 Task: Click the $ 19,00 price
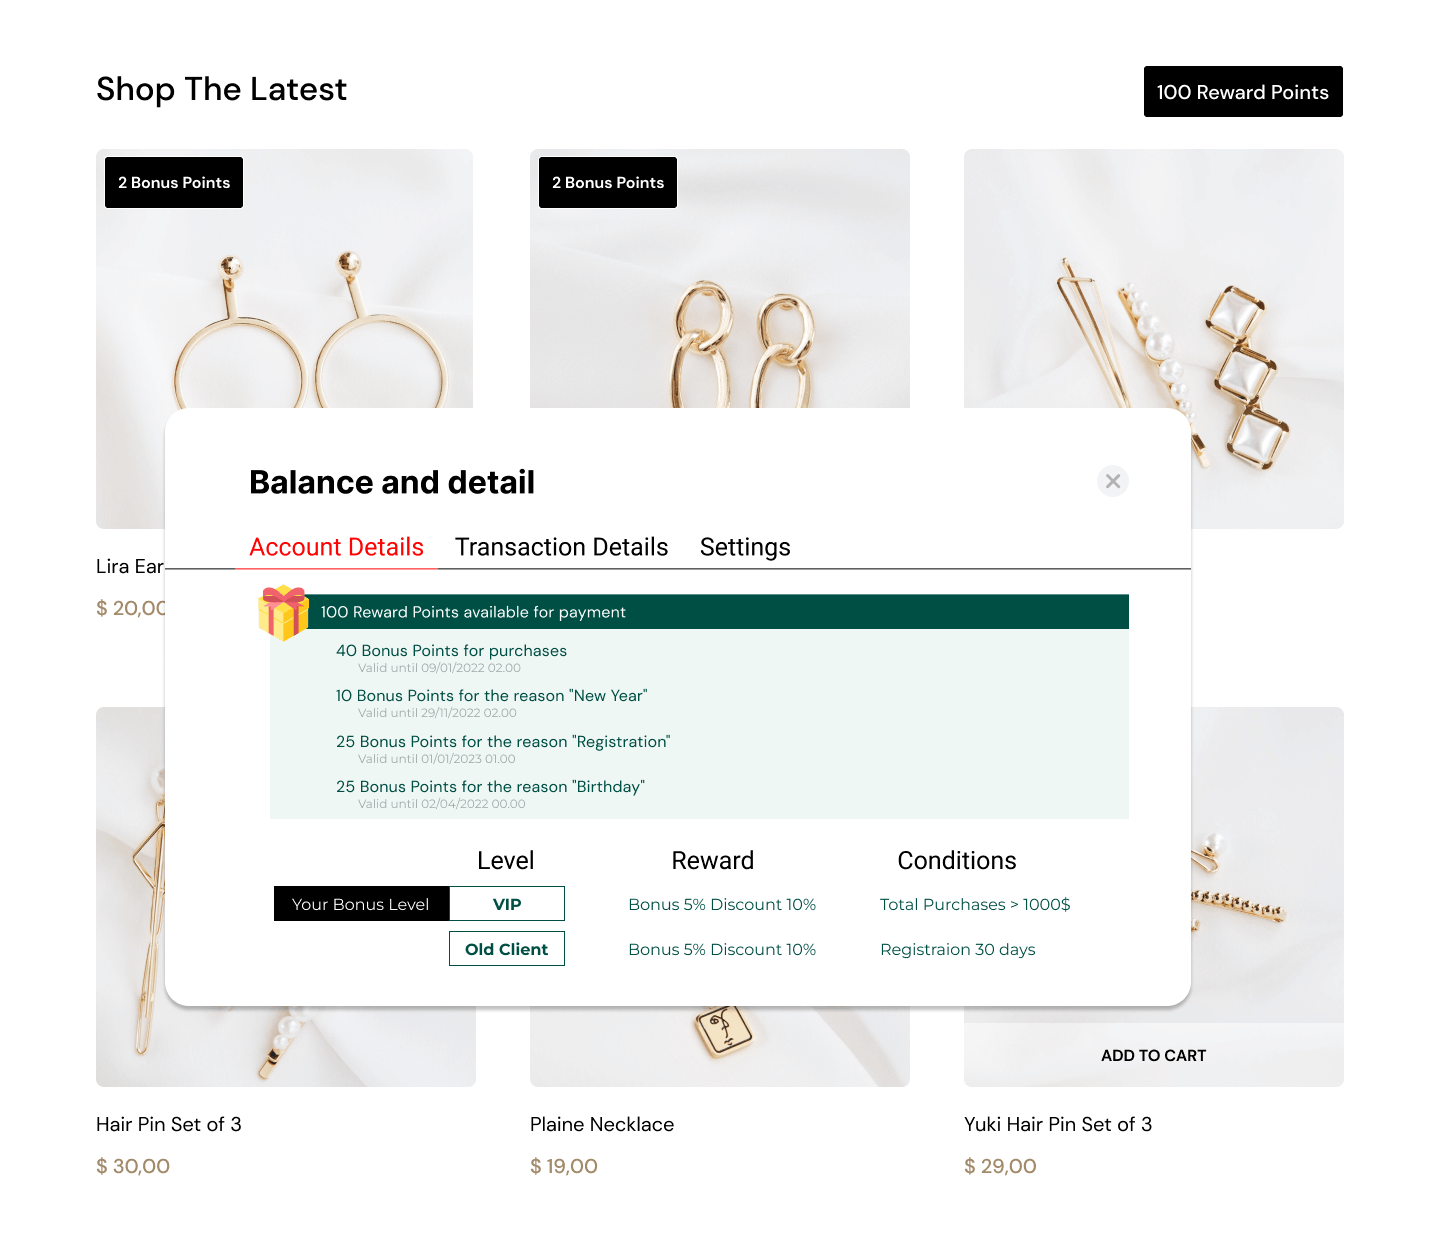coord(564,1166)
